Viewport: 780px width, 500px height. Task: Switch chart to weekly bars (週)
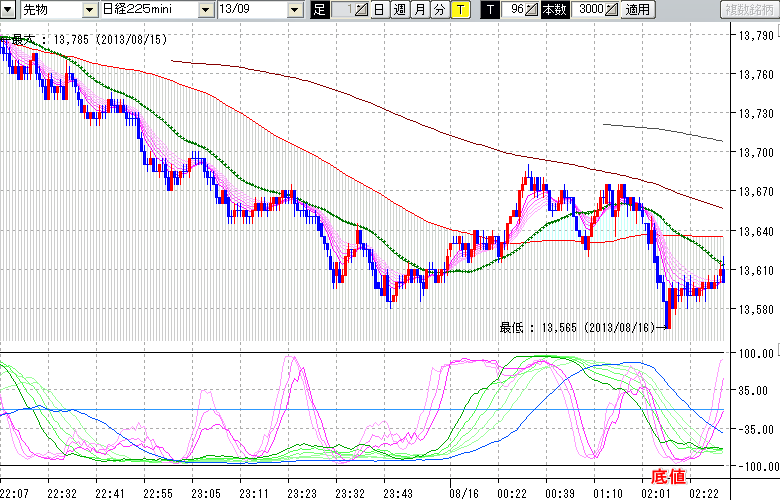(x=399, y=10)
